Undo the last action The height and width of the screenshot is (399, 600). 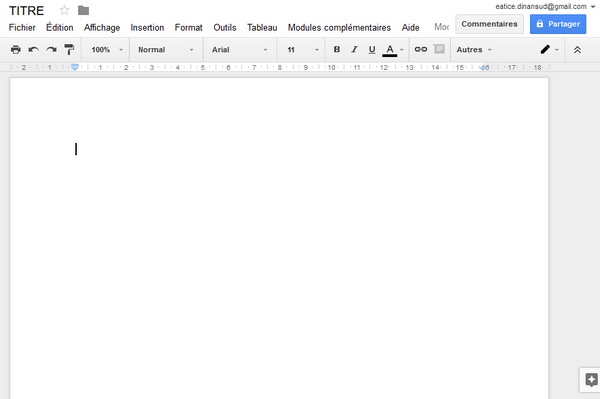(34, 49)
